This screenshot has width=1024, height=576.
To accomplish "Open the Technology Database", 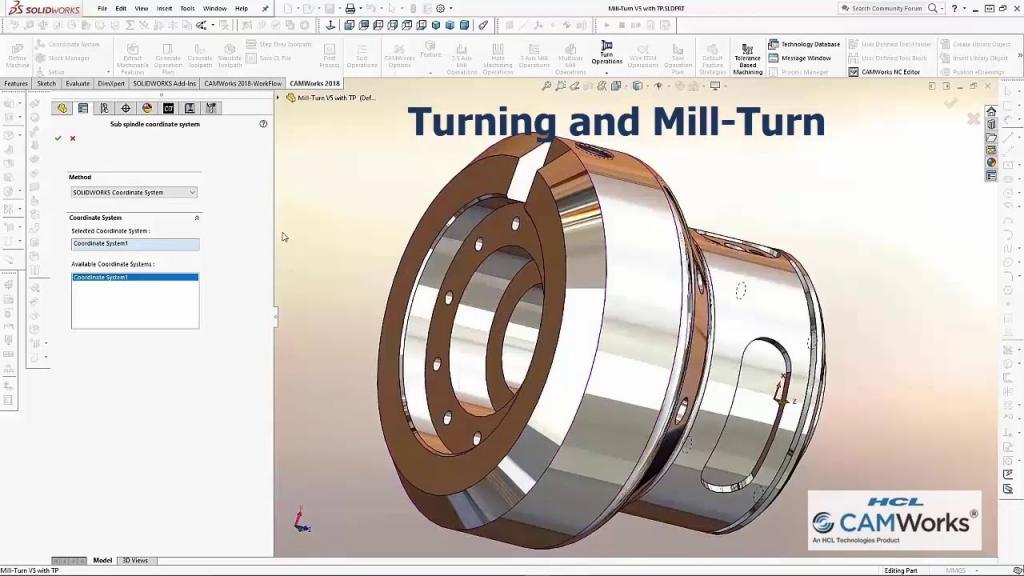I will (x=804, y=44).
